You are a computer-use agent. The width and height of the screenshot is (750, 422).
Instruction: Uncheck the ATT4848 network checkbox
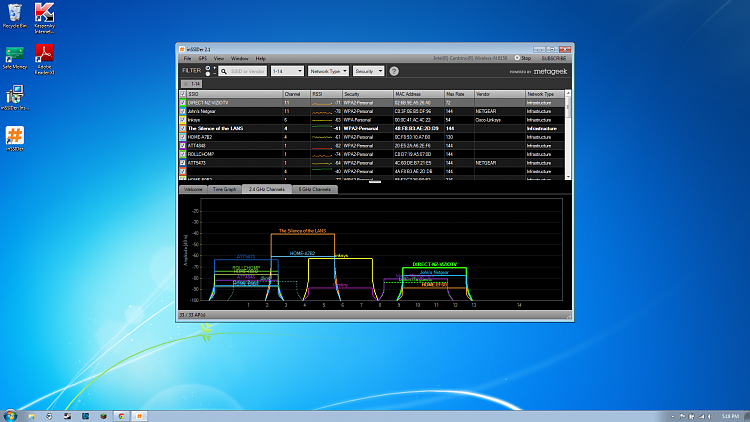[182, 145]
